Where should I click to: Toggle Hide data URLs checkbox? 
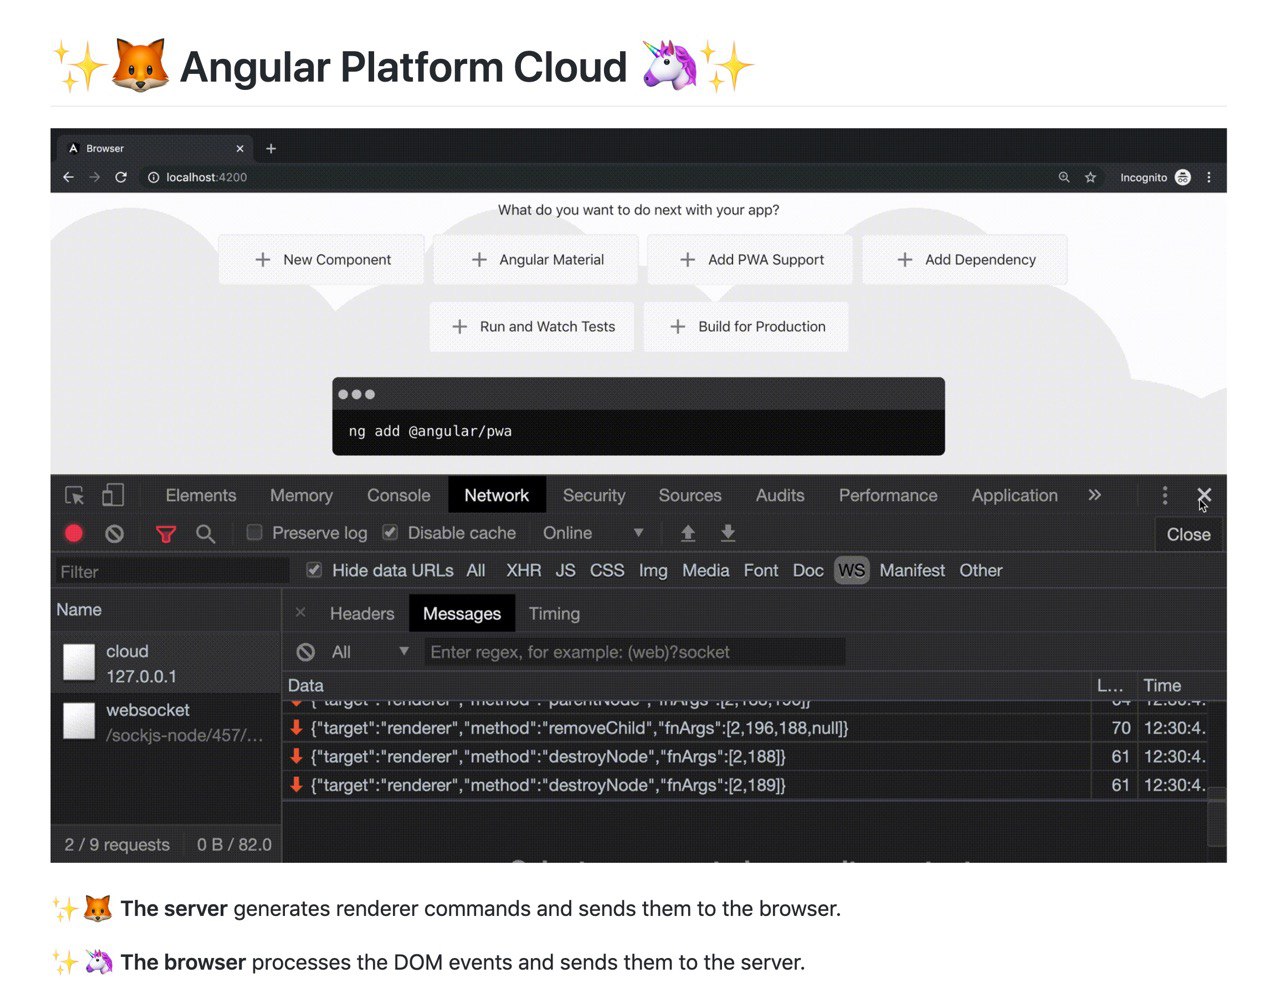314,570
